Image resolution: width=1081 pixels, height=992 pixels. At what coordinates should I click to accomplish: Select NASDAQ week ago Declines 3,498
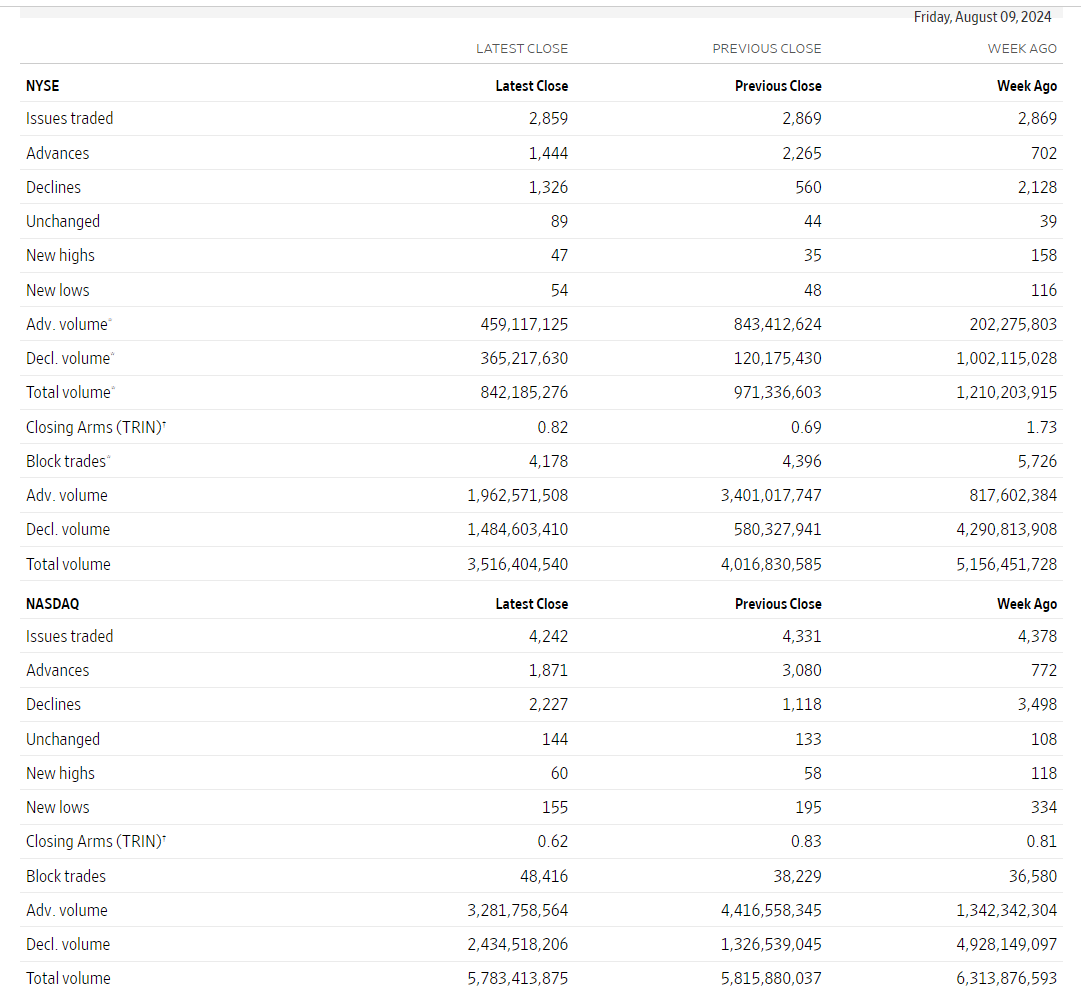(1038, 705)
